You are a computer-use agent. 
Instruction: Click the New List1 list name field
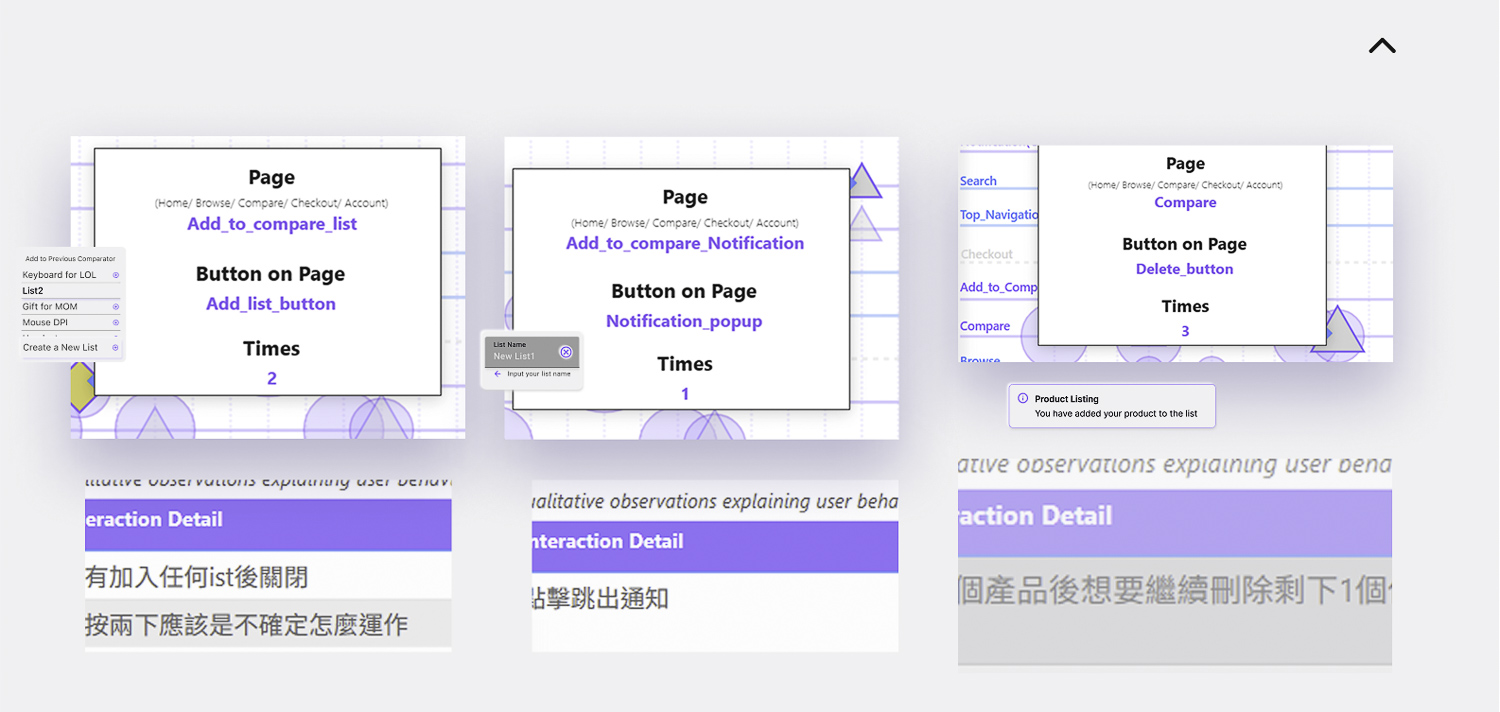518,355
